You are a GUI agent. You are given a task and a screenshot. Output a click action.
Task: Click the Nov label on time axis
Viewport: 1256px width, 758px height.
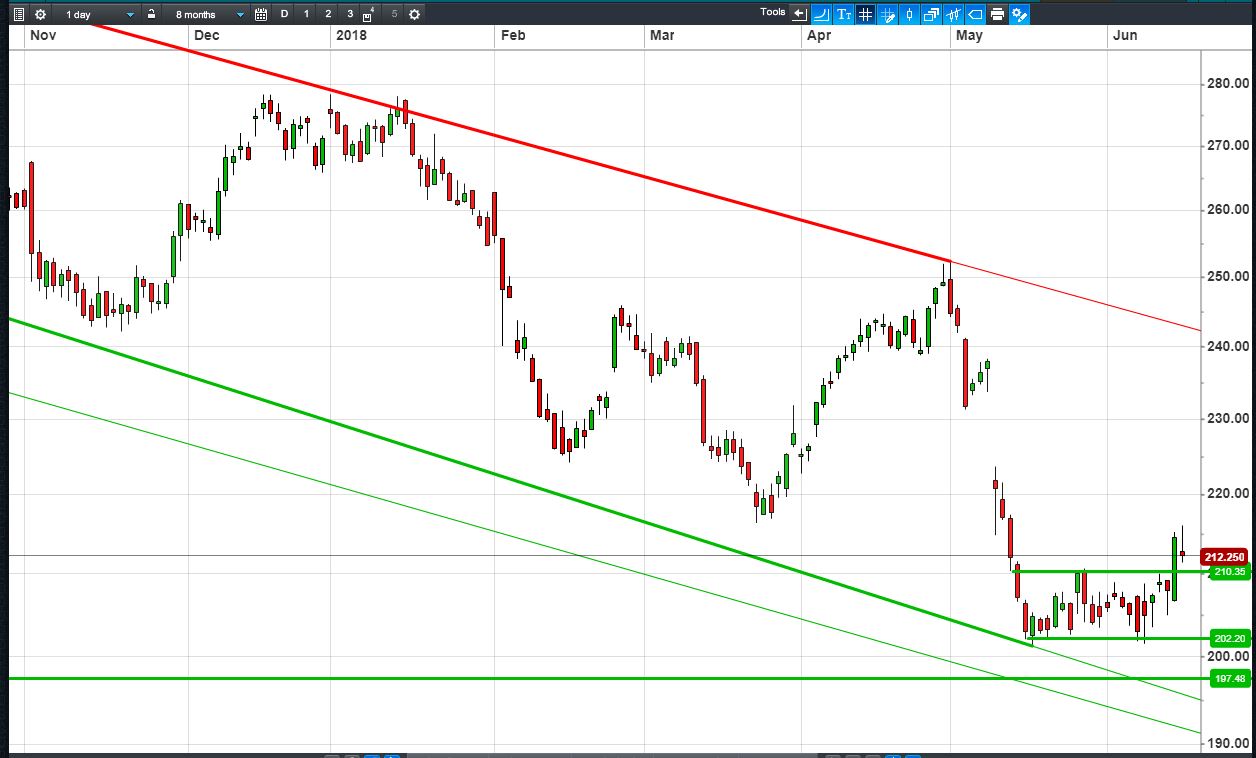point(42,36)
